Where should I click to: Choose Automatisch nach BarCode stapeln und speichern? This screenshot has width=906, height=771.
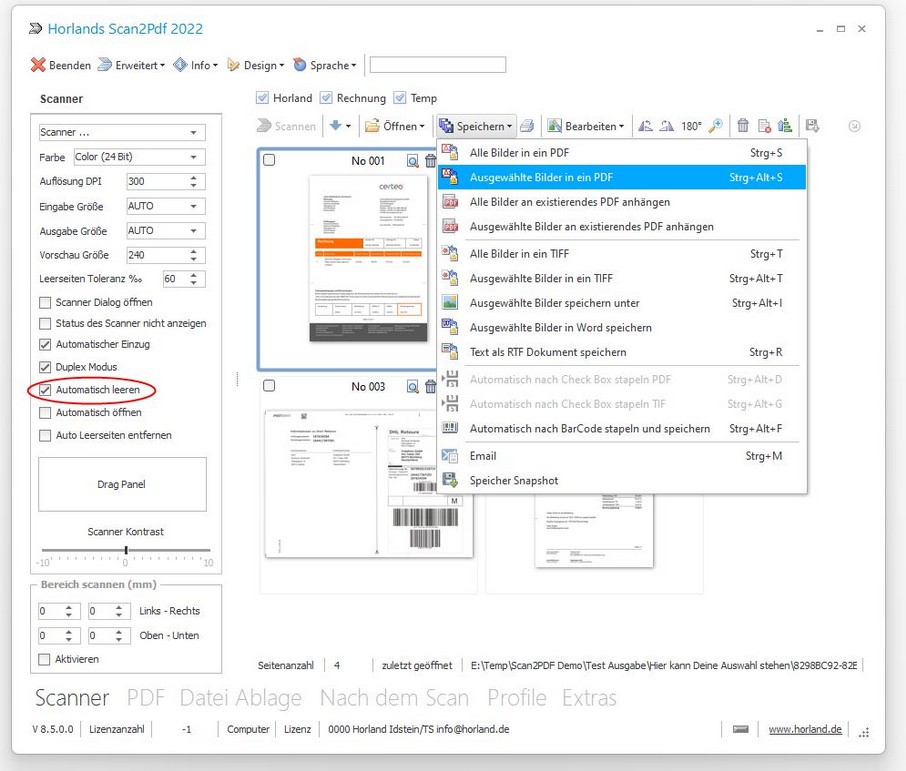pos(622,429)
